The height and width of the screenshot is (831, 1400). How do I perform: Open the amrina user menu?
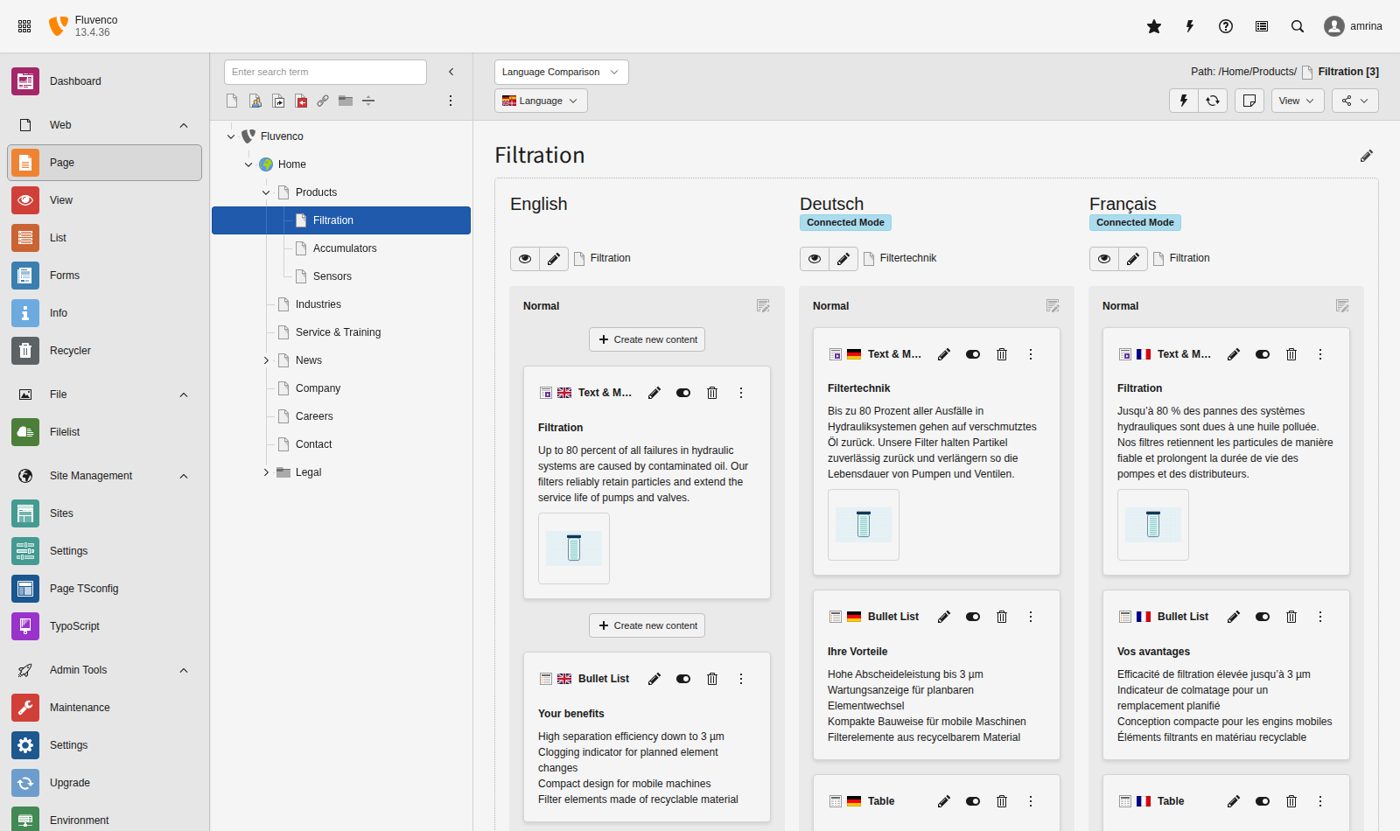pos(1353,26)
